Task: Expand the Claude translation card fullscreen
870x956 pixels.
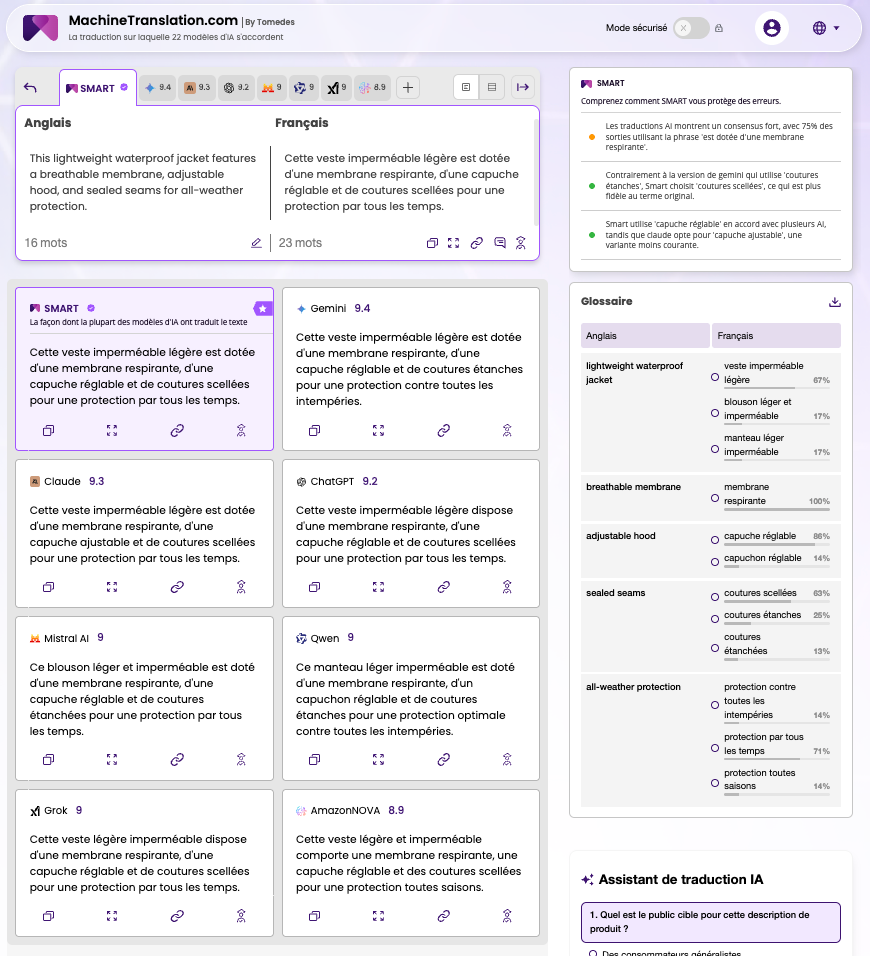Action: [x=112, y=587]
